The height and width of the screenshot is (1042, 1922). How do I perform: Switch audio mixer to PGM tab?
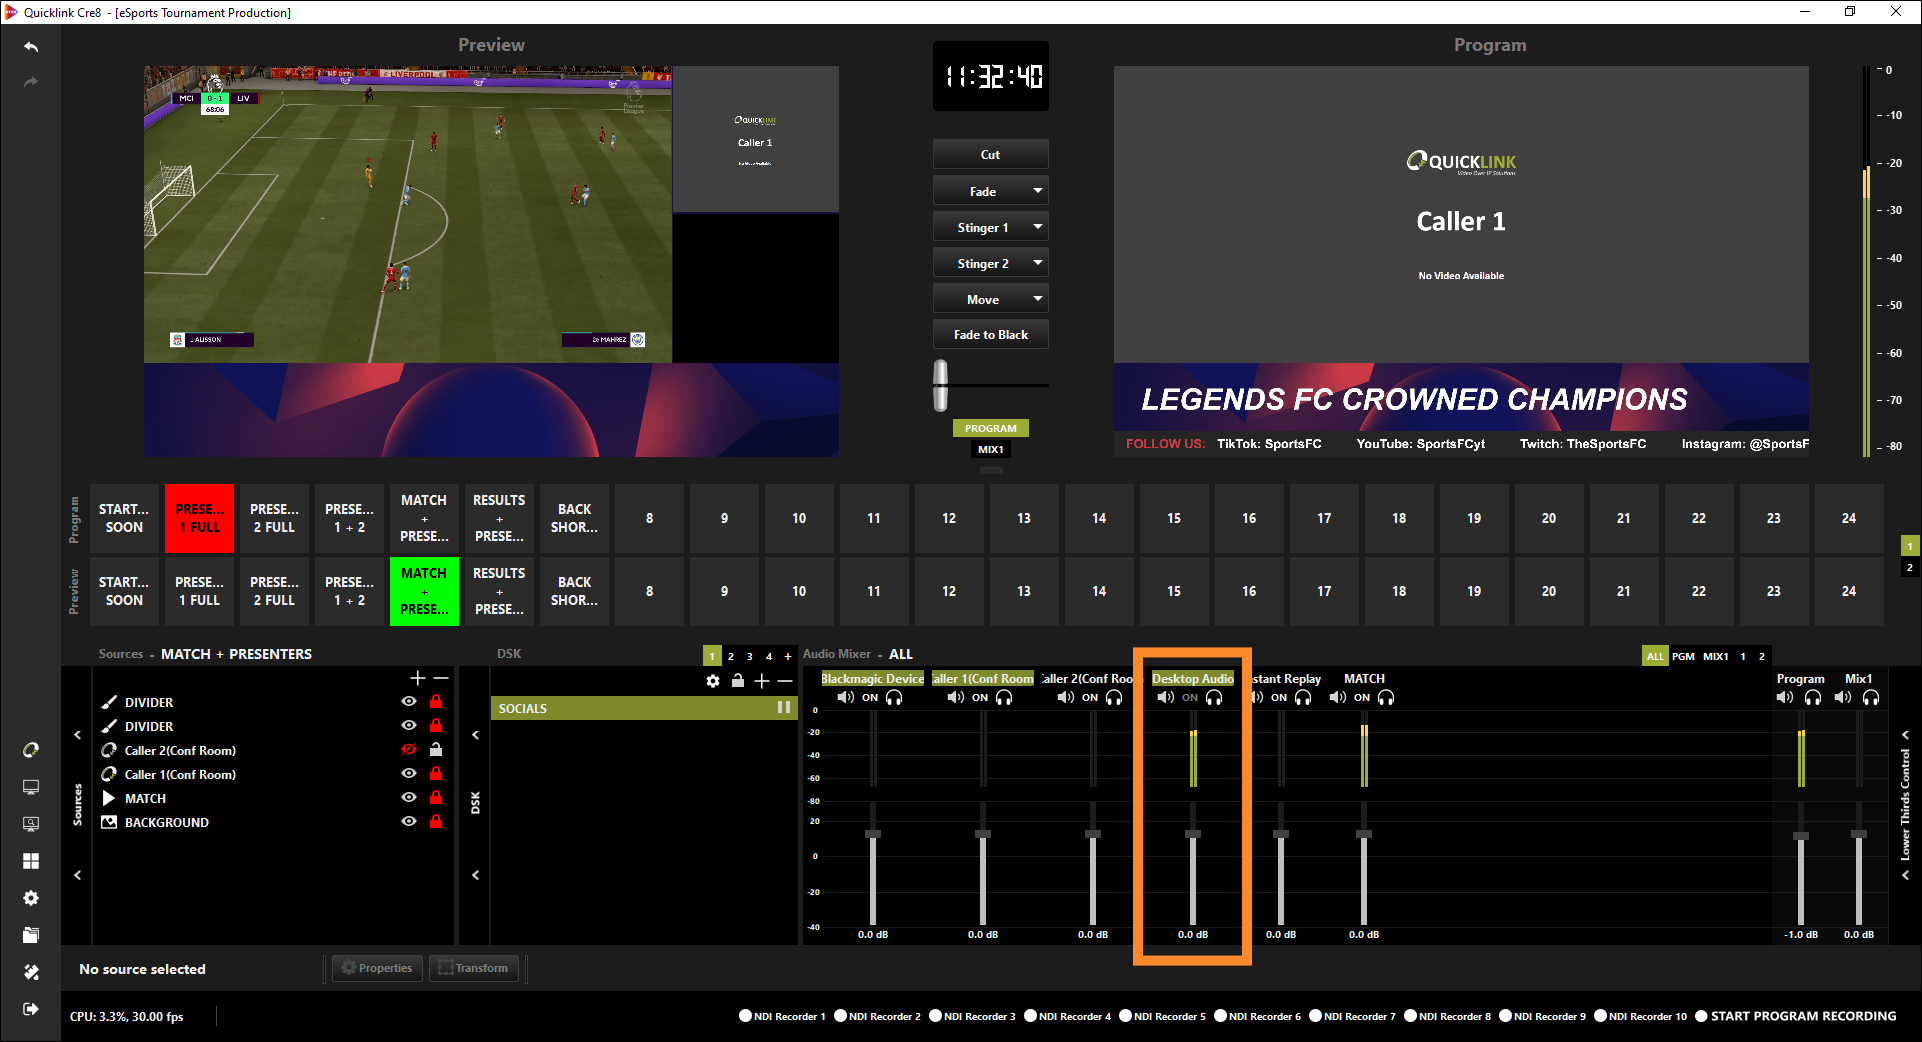pyautogui.click(x=1683, y=656)
